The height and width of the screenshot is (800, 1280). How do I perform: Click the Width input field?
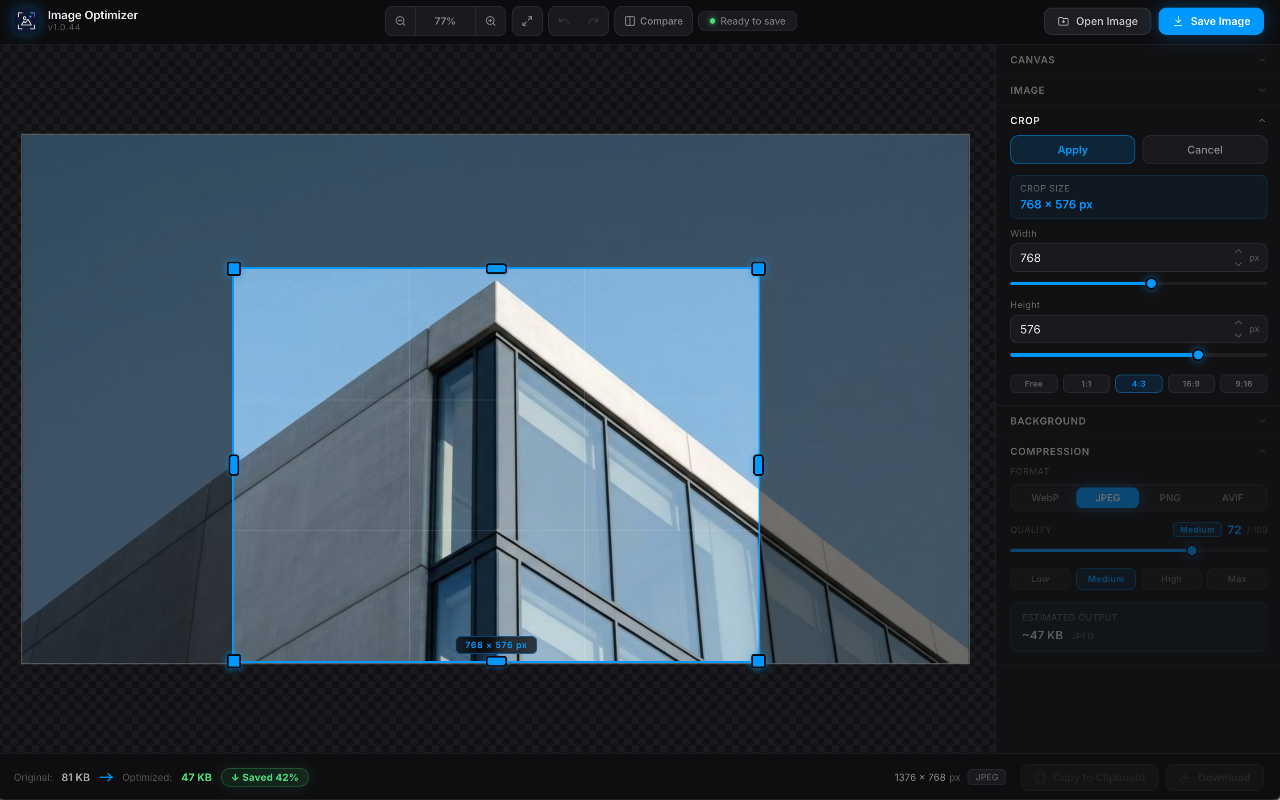click(1138, 258)
